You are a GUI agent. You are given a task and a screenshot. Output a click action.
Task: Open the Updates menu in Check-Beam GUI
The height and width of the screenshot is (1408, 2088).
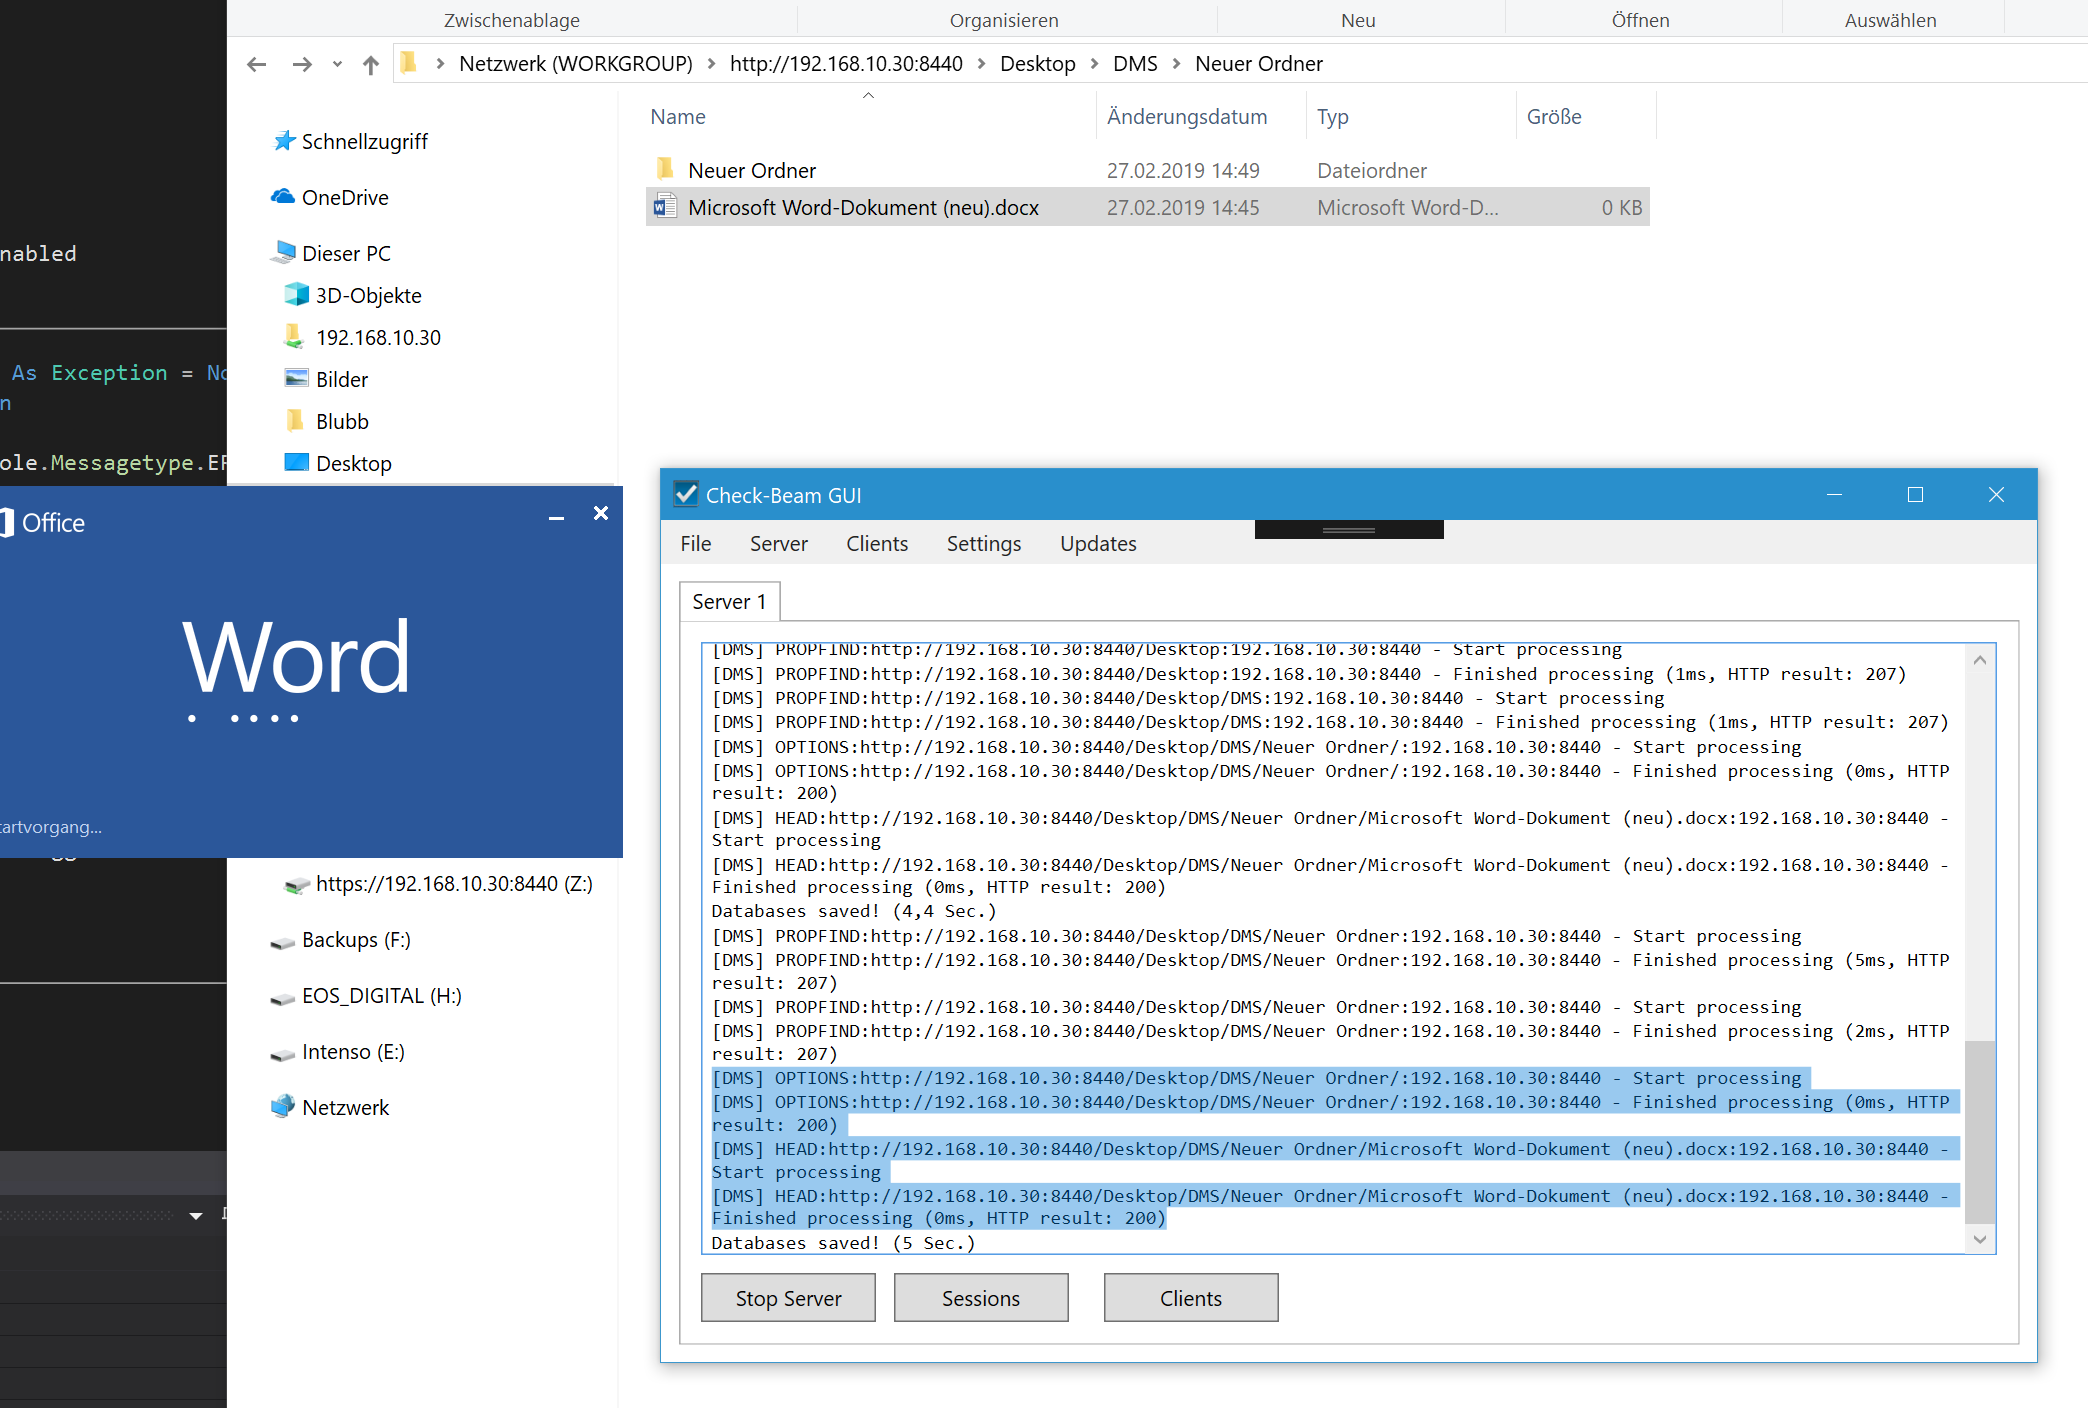(x=1098, y=543)
